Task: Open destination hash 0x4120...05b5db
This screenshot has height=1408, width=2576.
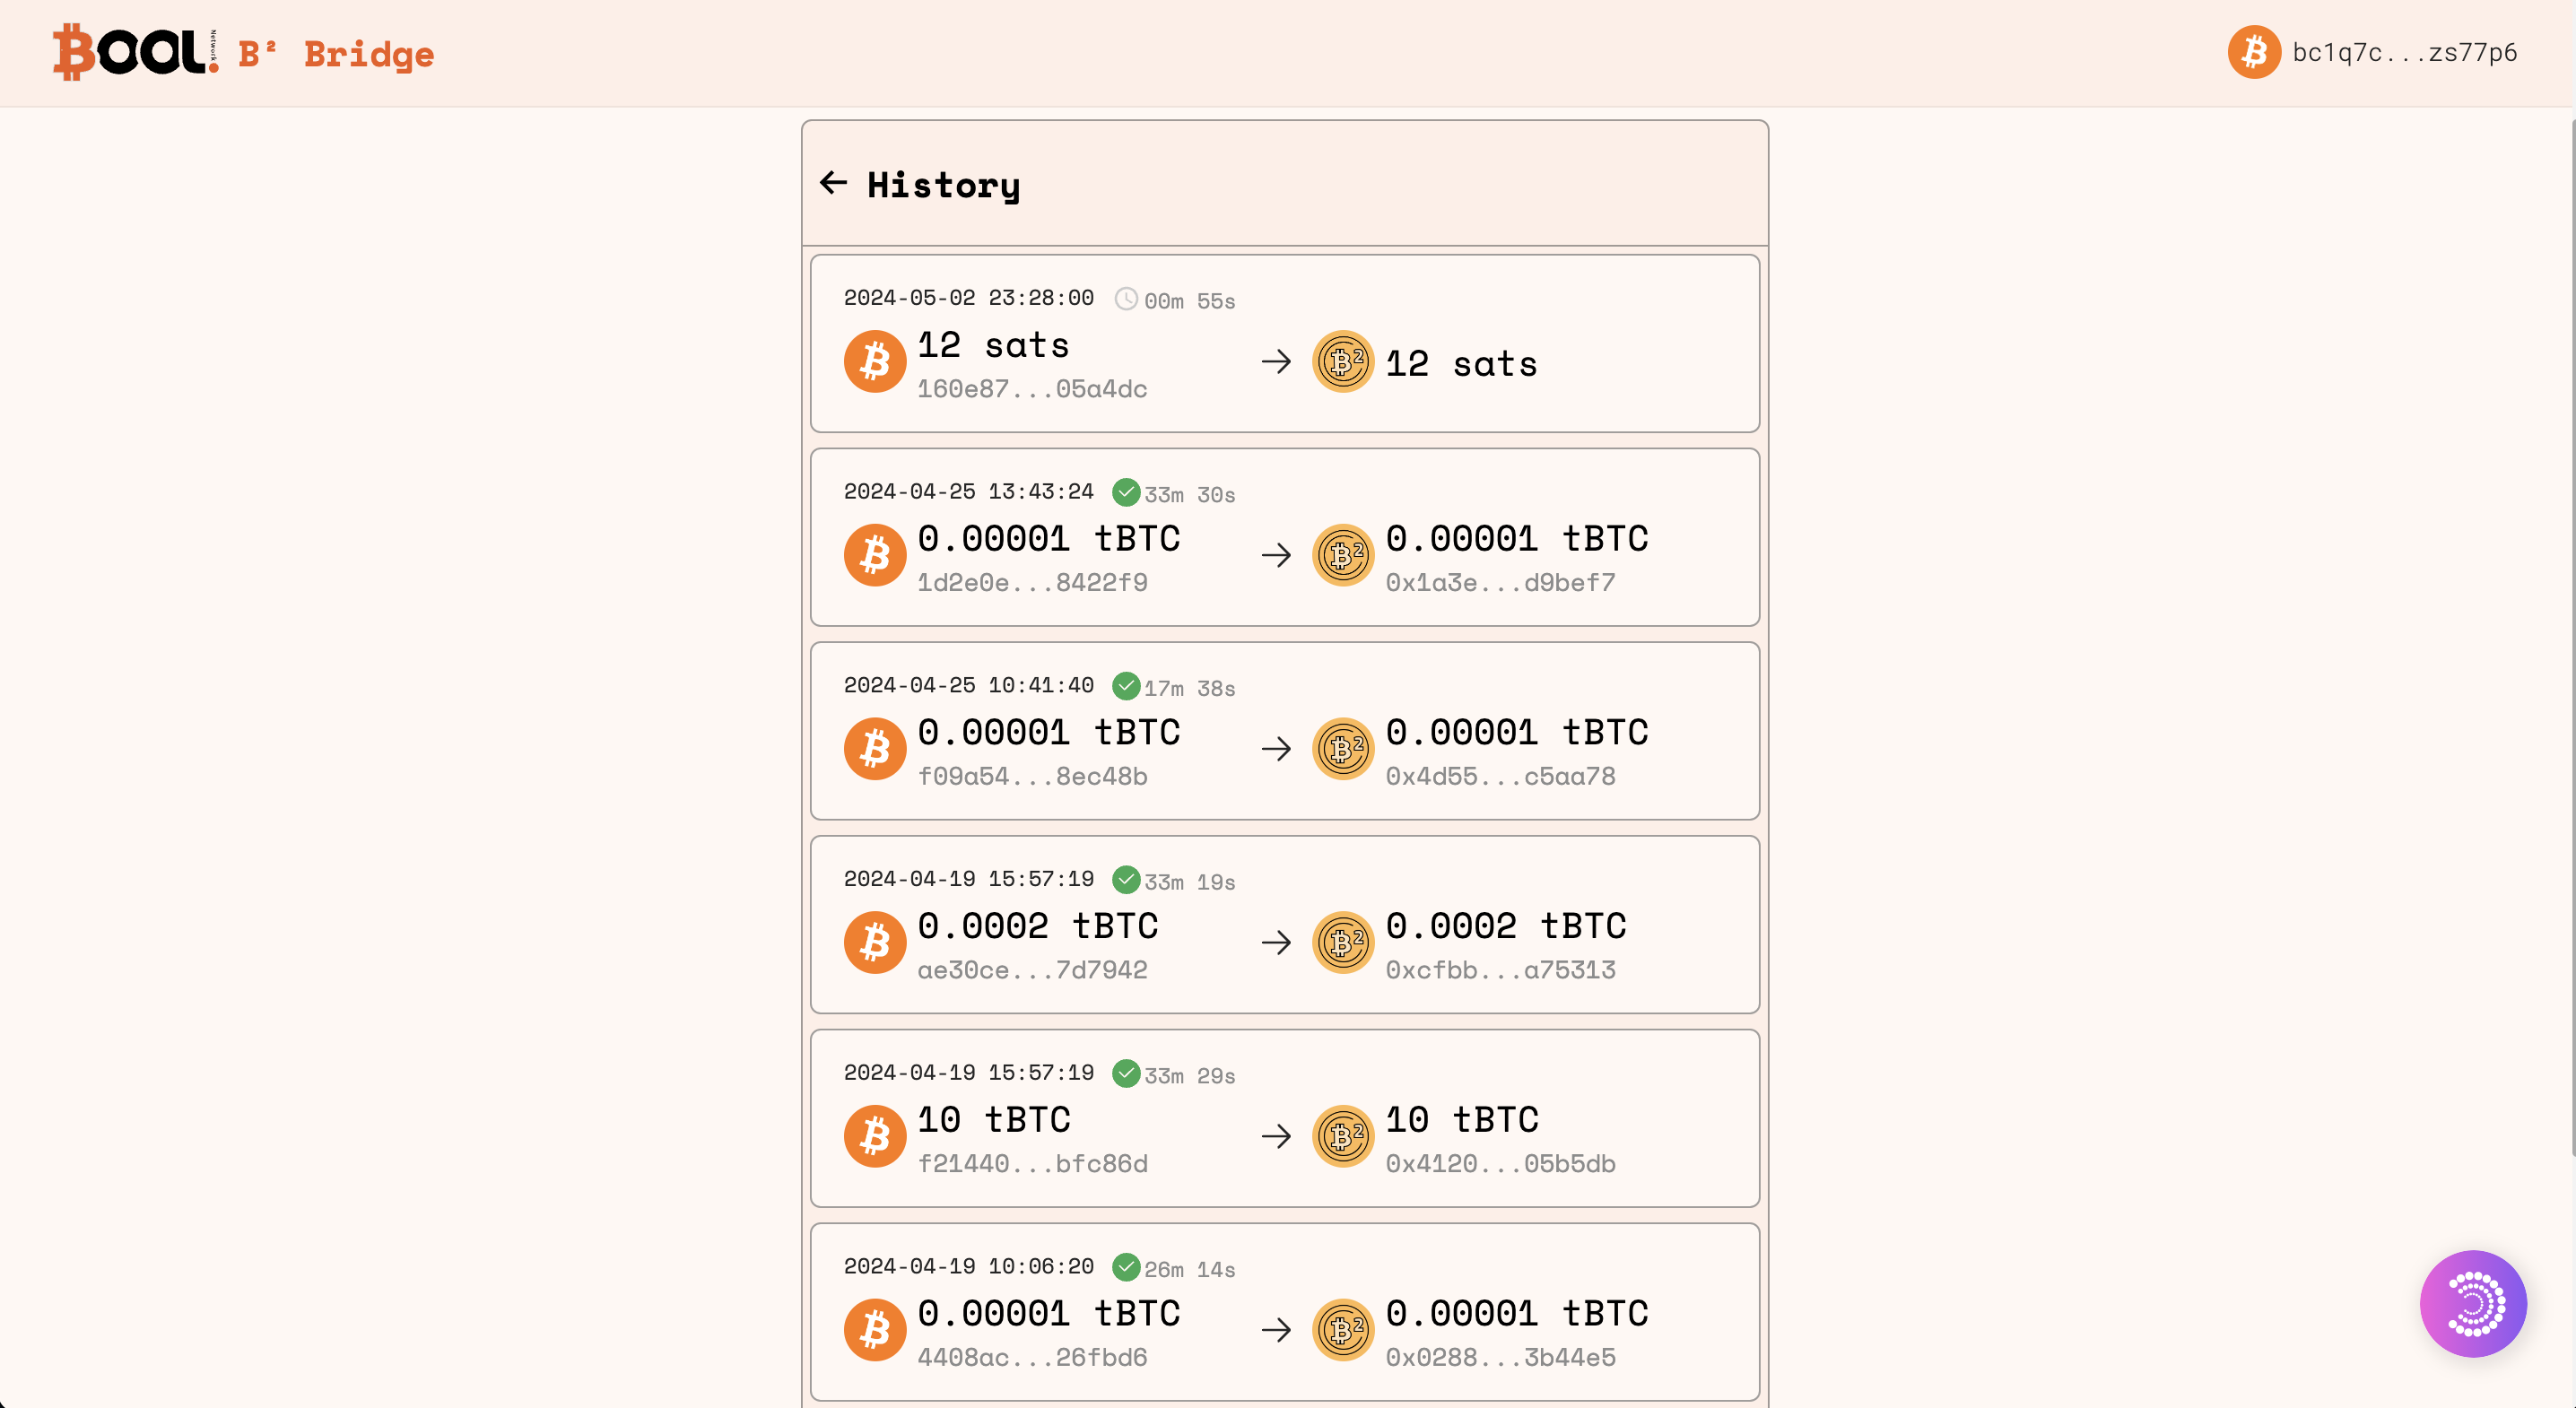Action: point(1500,1164)
